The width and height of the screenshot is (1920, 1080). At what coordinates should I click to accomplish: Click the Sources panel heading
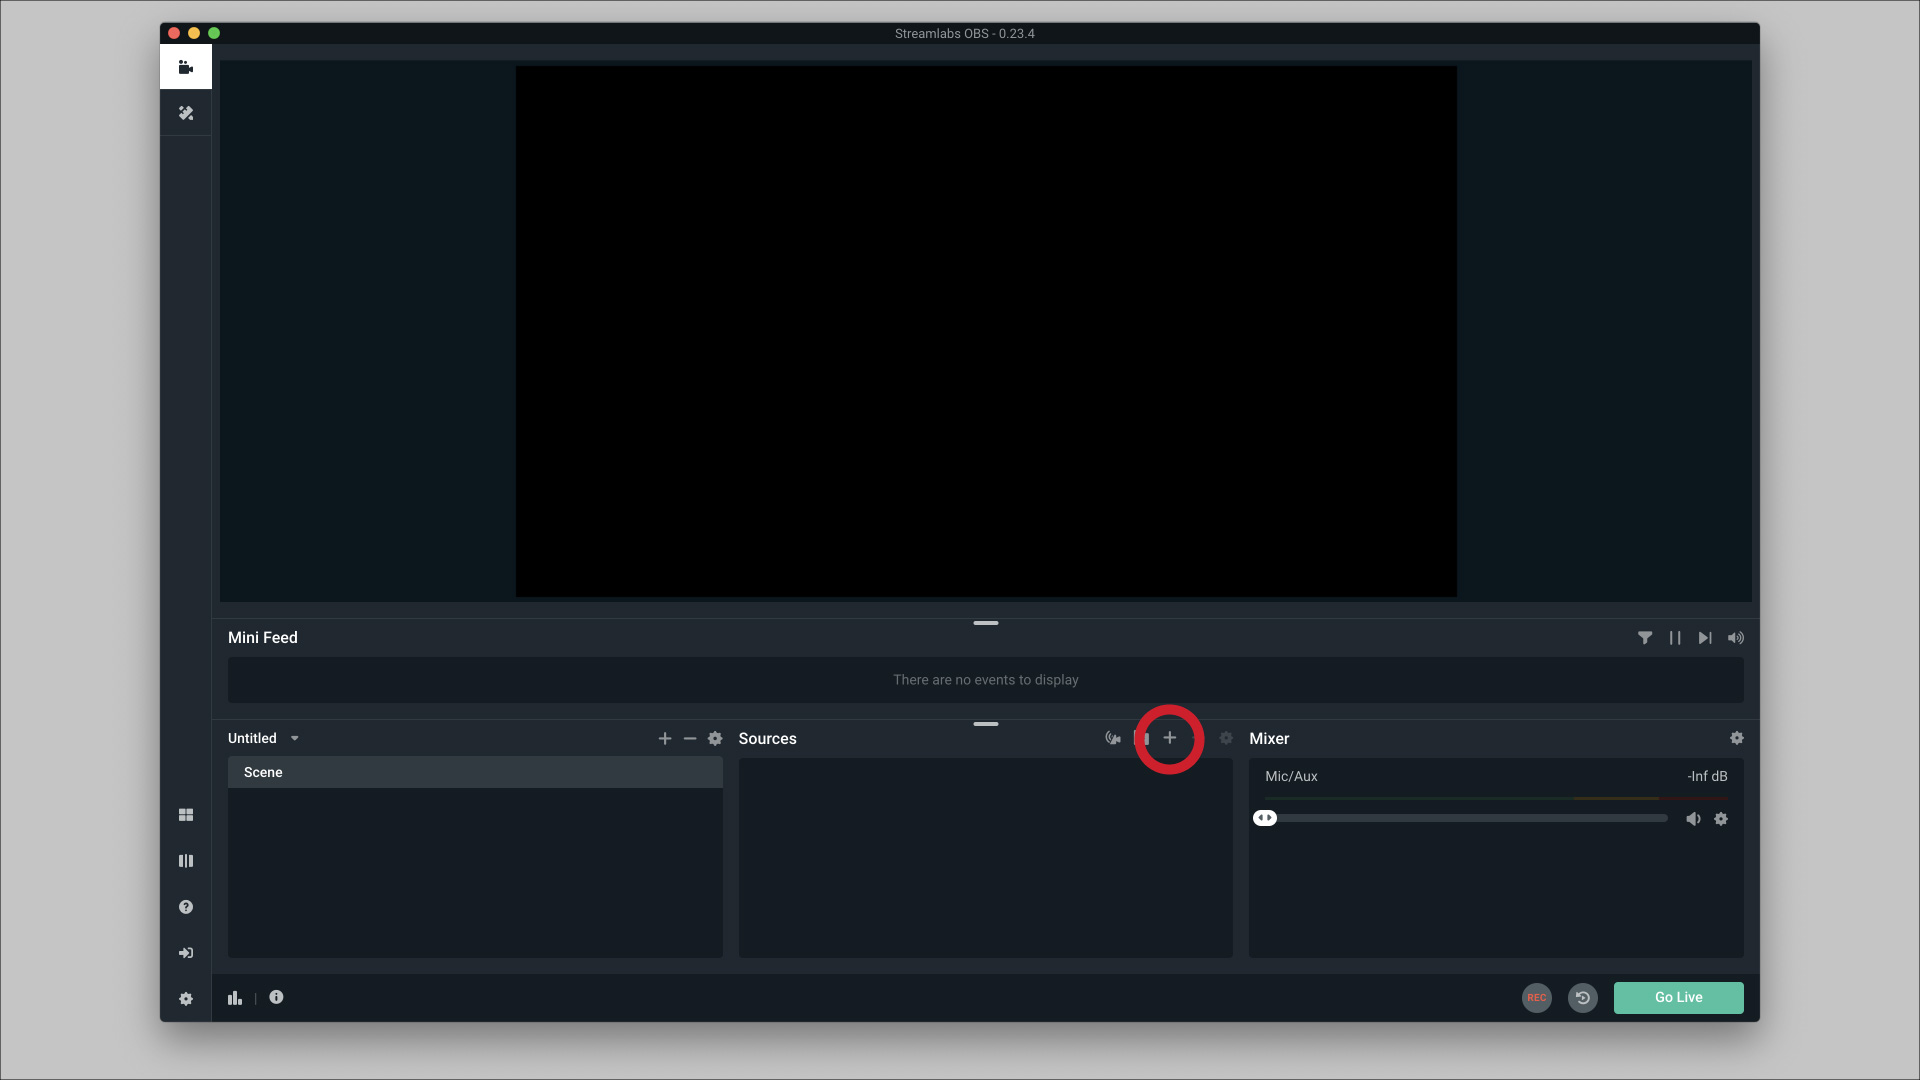tap(768, 739)
